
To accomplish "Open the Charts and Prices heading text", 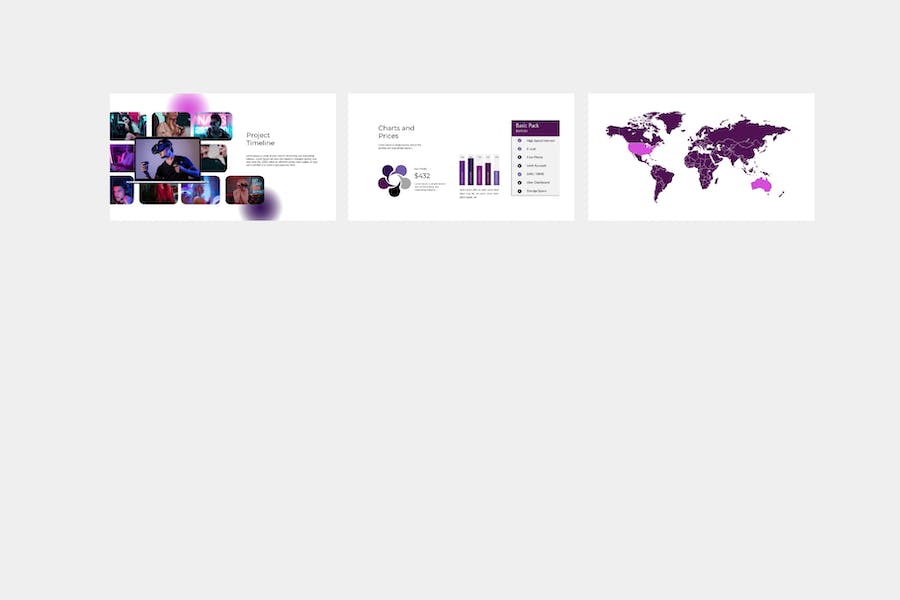I will [396, 131].
